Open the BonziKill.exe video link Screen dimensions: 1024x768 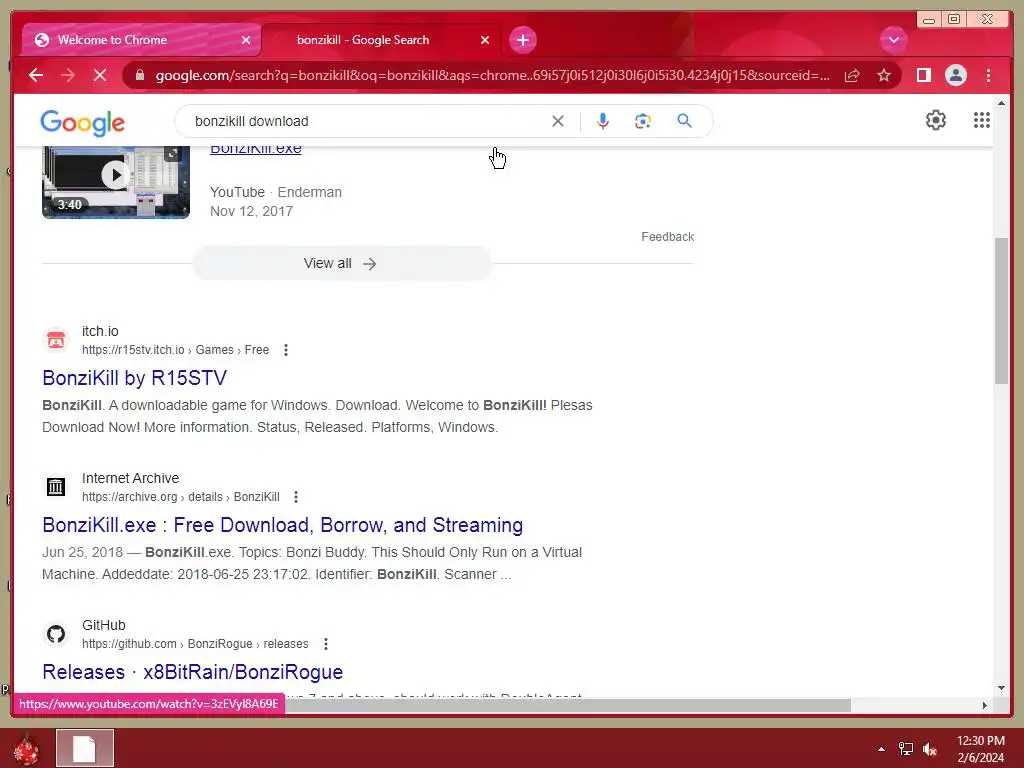[255, 149]
